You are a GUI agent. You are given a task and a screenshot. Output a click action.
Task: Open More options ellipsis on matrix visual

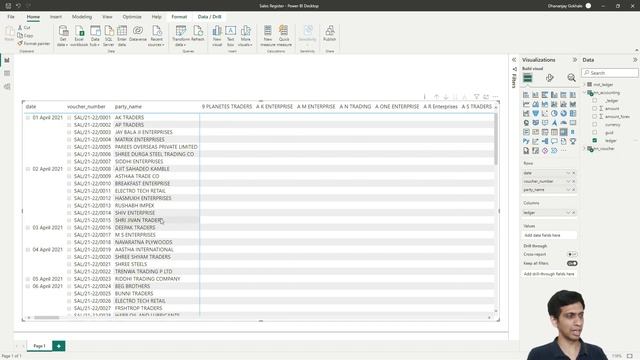point(495,97)
